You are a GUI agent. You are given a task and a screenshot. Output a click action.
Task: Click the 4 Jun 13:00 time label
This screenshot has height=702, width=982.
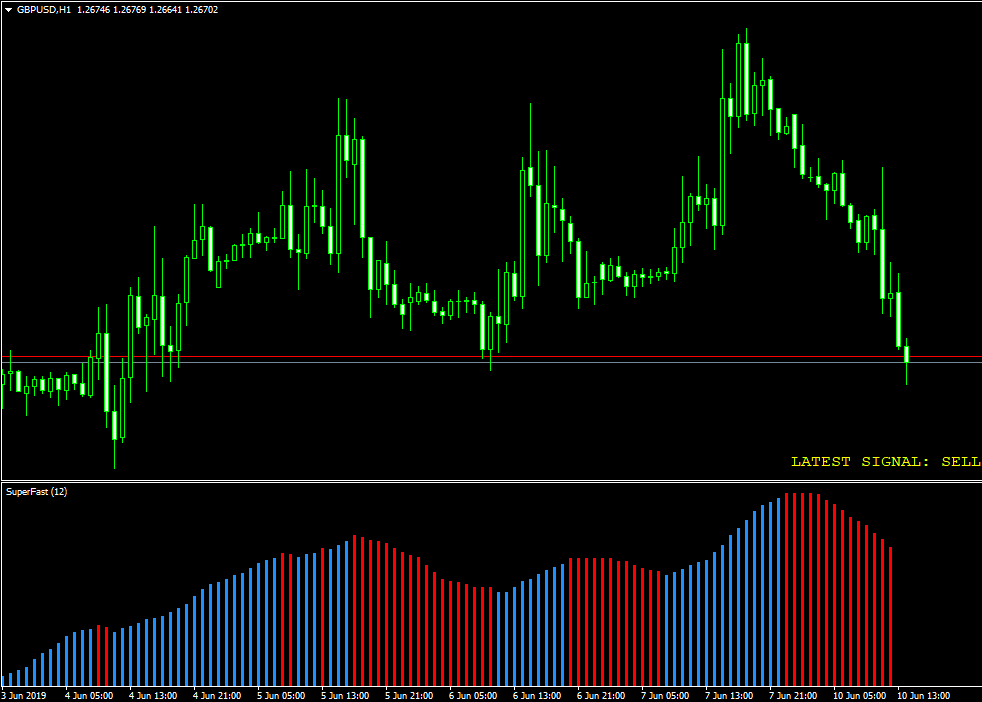154,695
